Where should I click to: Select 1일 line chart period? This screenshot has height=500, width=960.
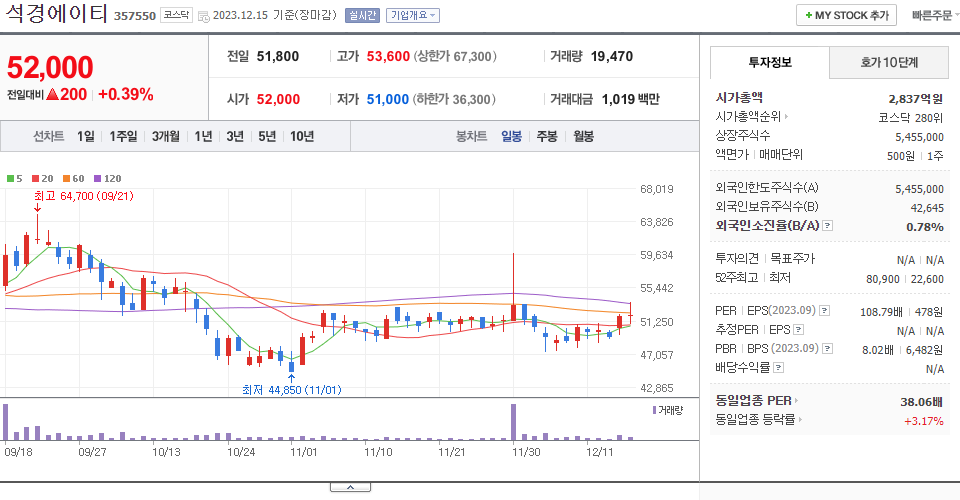pyautogui.click(x=86, y=136)
